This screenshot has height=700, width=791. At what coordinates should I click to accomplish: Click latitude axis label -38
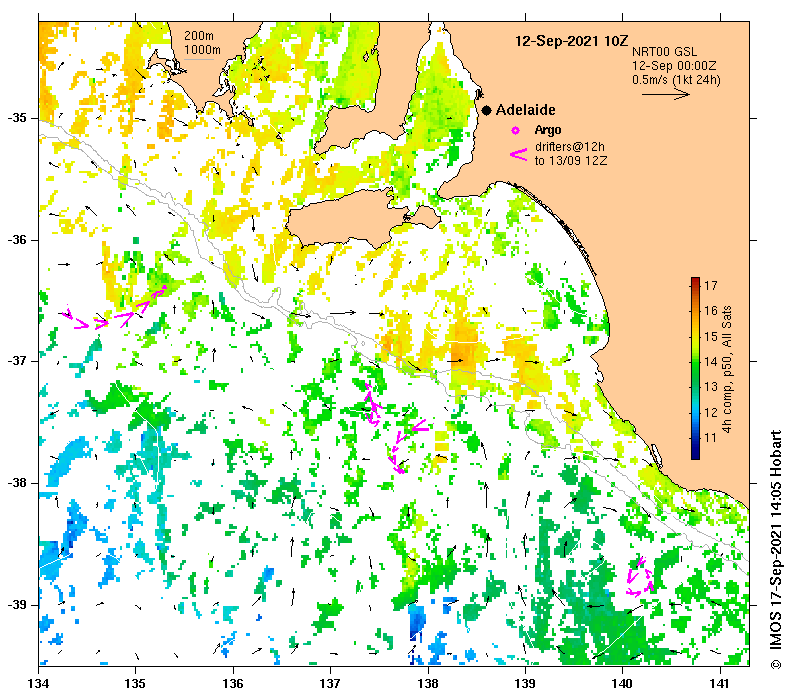17,483
